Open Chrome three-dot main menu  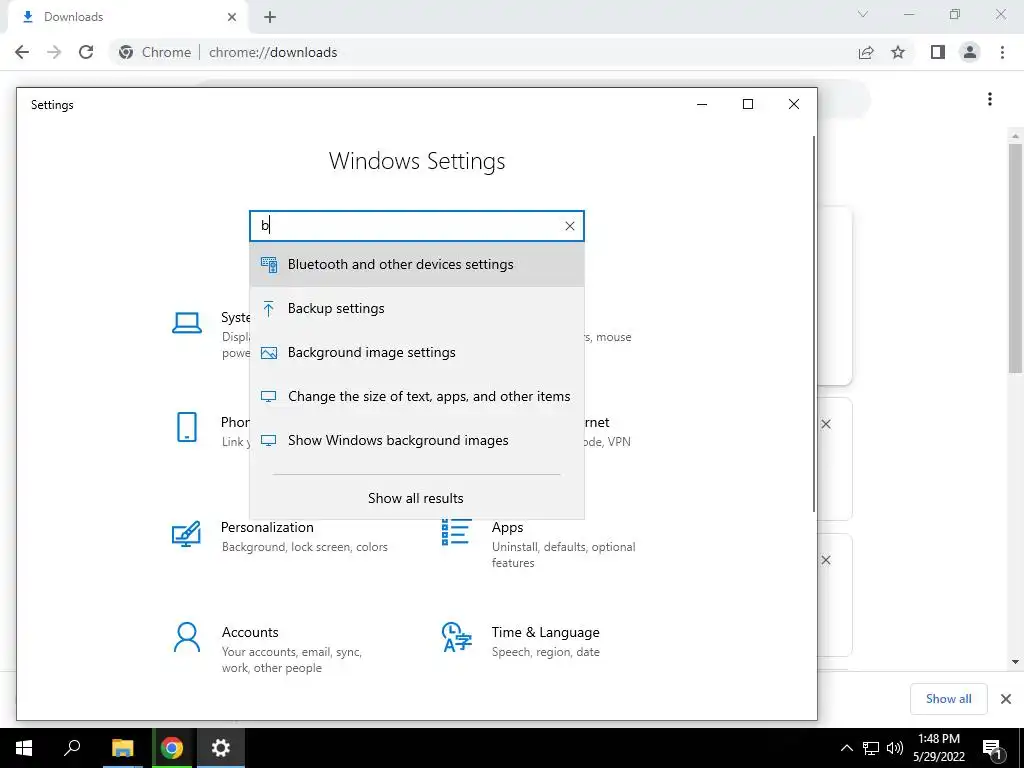pyautogui.click(x=1002, y=52)
